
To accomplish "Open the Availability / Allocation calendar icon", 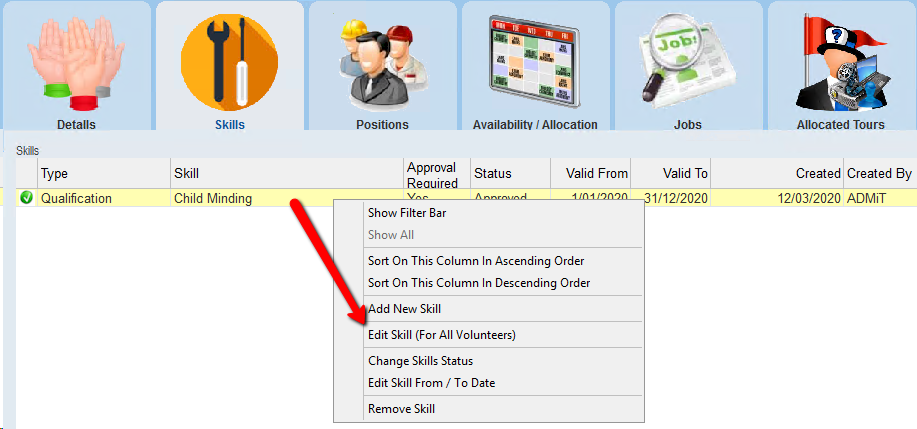I will 534,62.
